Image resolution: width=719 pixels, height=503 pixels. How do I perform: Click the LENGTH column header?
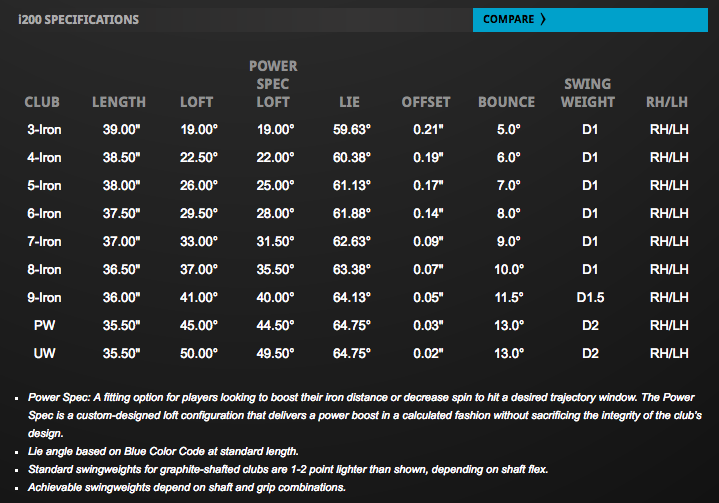pyautogui.click(x=119, y=102)
